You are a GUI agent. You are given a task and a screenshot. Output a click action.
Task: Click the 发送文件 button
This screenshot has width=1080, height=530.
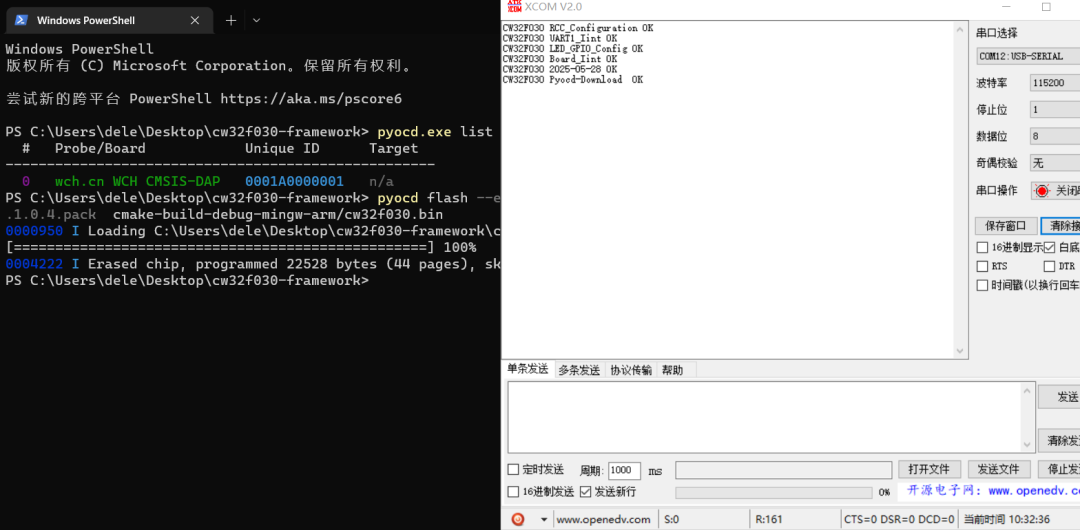999,470
